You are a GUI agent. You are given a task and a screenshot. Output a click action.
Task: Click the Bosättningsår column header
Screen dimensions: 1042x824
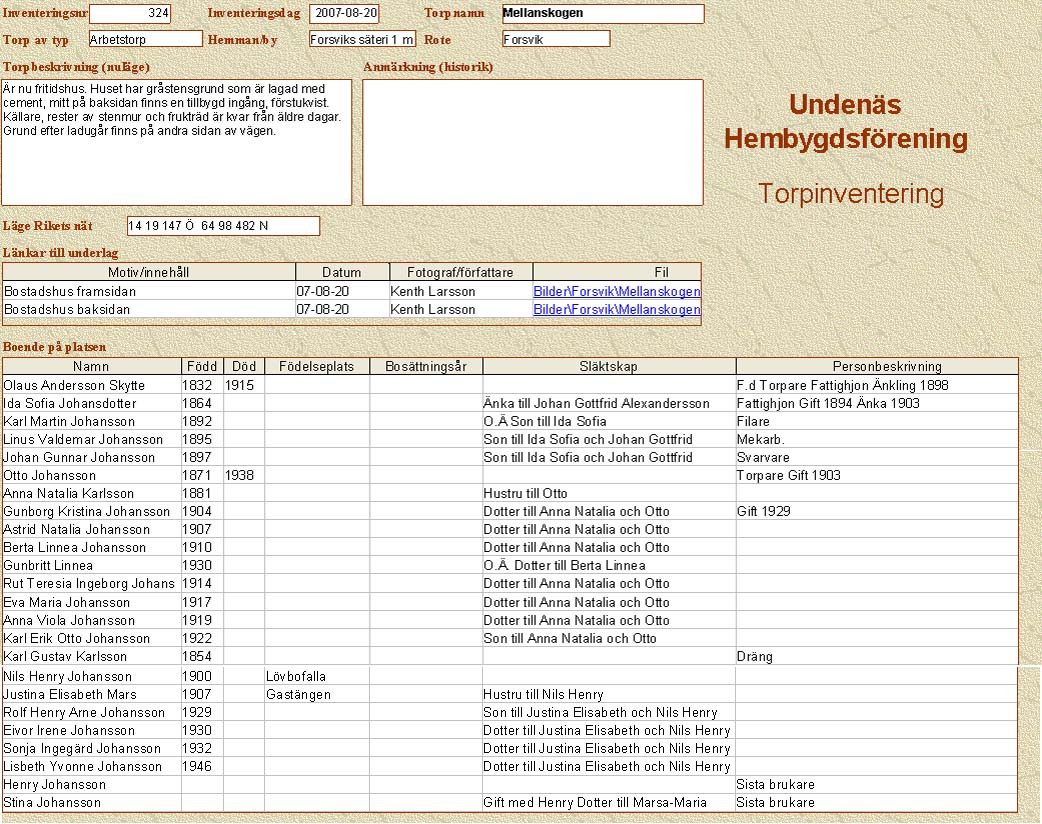(426, 367)
